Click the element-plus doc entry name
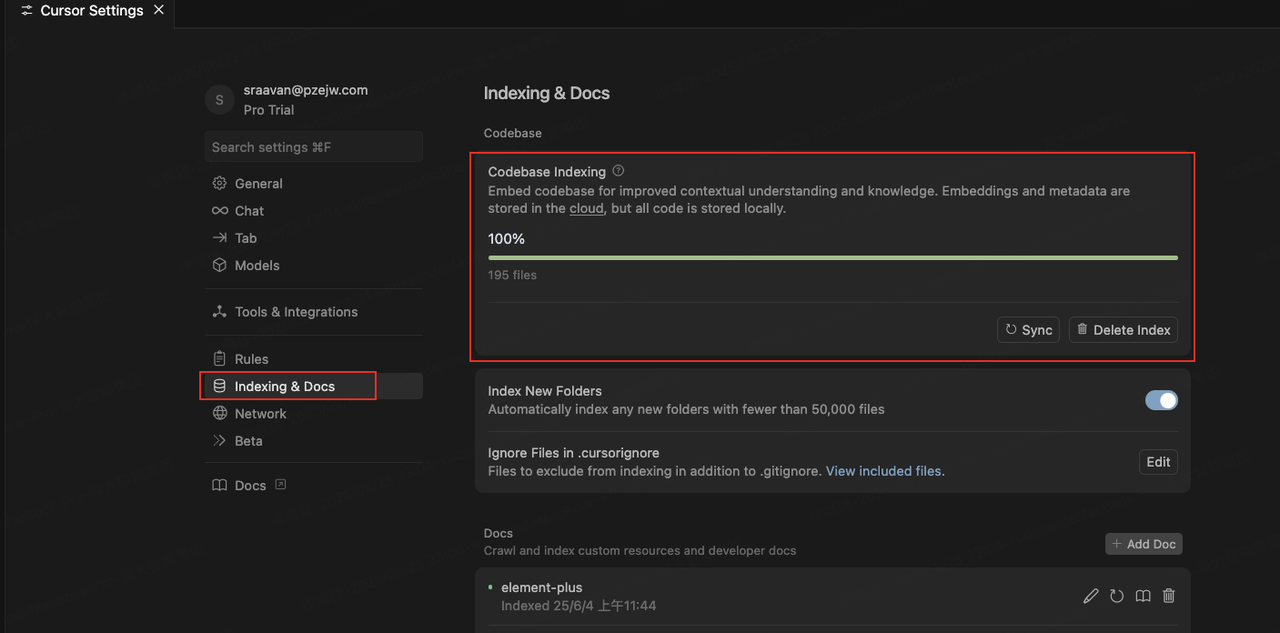Viewport: 1280px width, 633px height. coord(541,587)
